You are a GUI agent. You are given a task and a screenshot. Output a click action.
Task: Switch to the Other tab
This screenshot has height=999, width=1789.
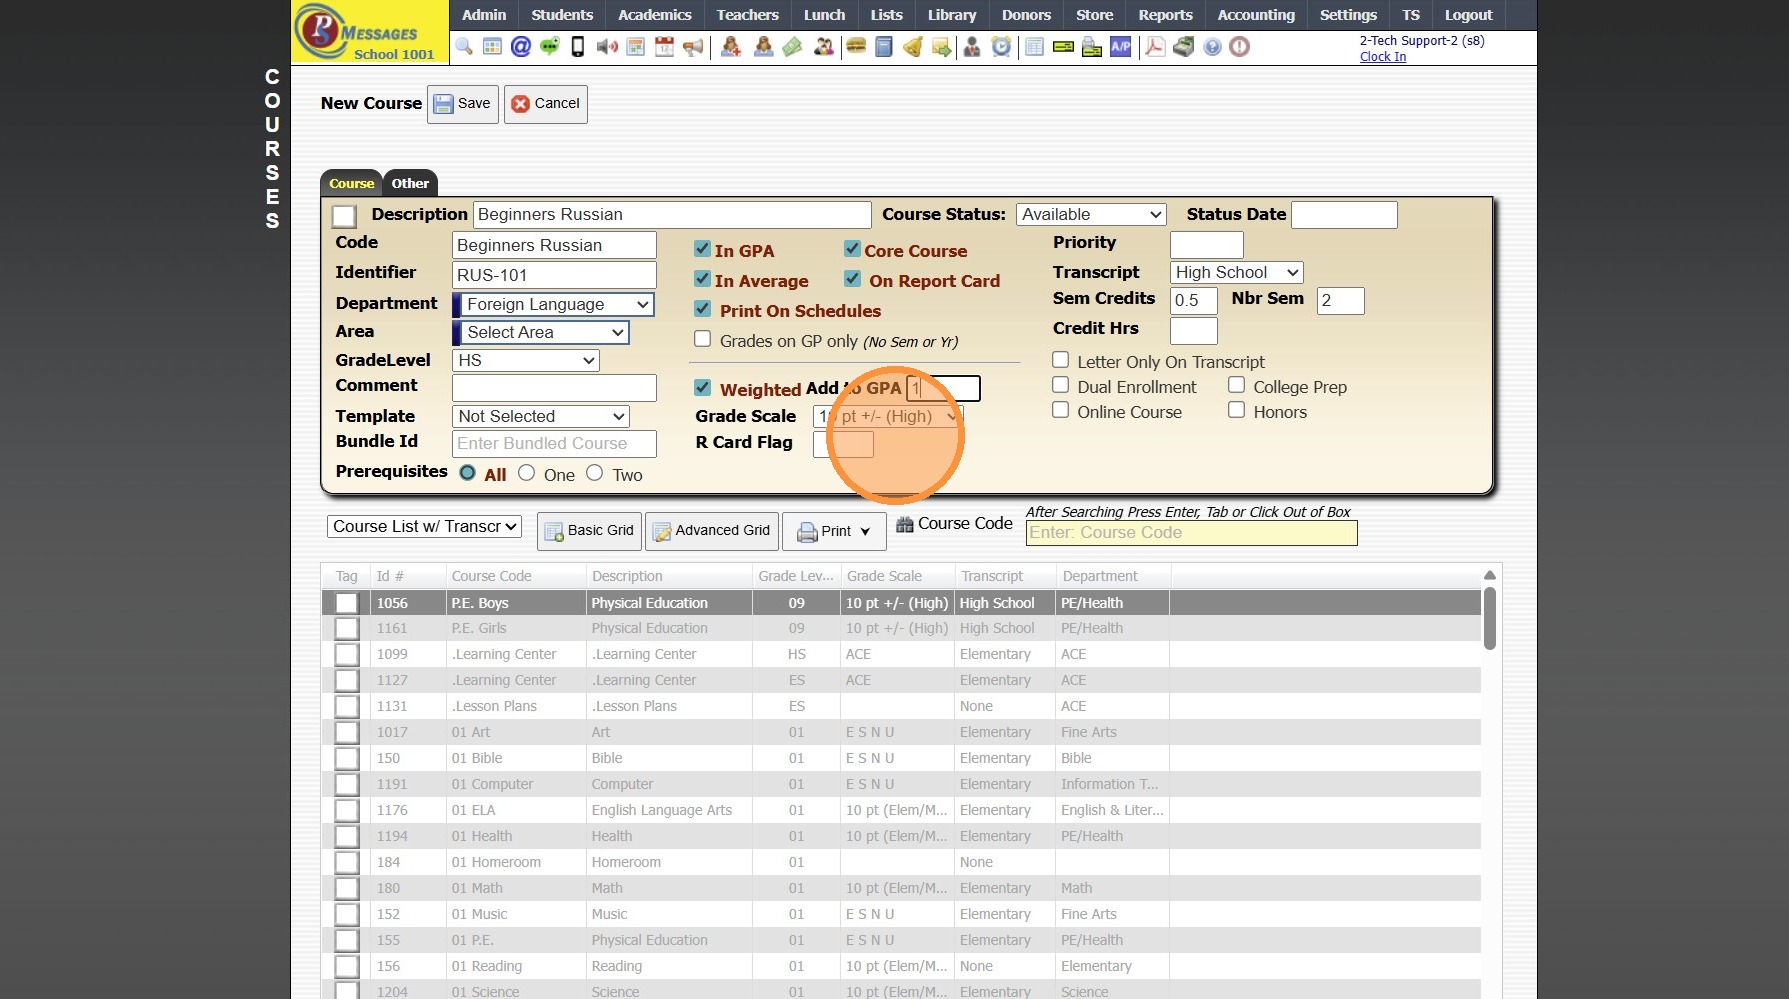tap(410, 183)
